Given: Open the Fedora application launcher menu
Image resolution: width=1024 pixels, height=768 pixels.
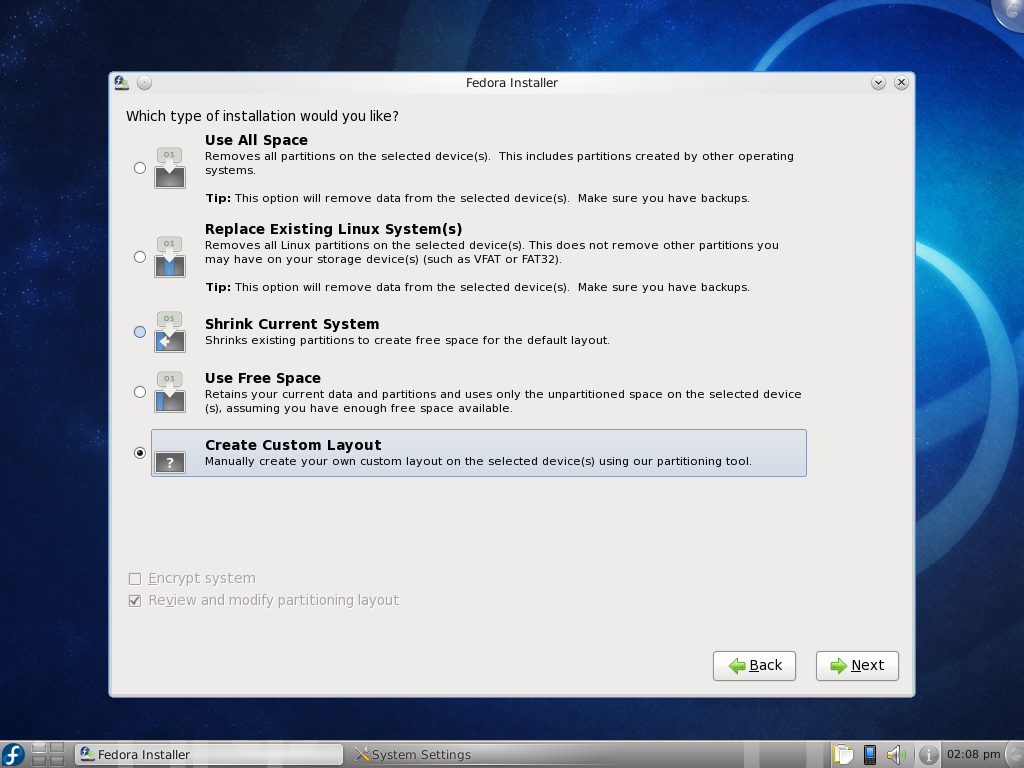Looking at the screenshot, I should point(12,754).
